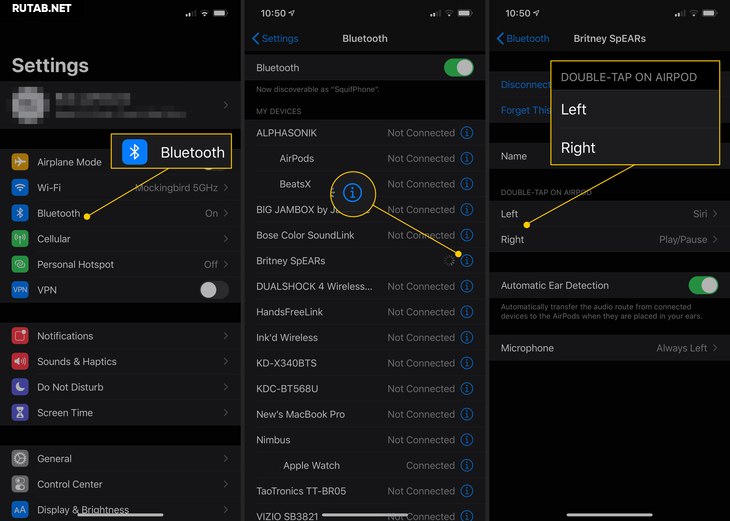Open info icon for BIG JAMBOX

(x=466, y=210)
